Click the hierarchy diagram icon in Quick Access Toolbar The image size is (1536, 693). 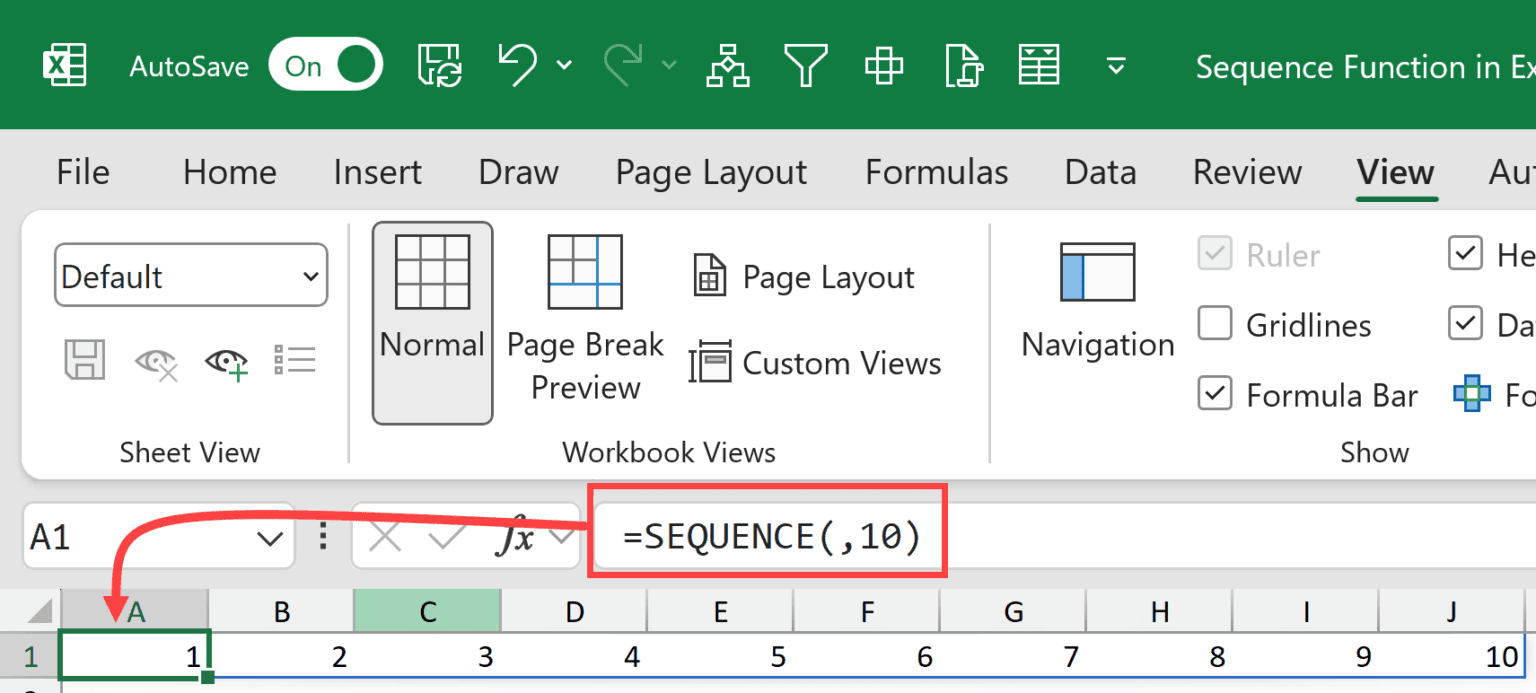pos(727,64)
